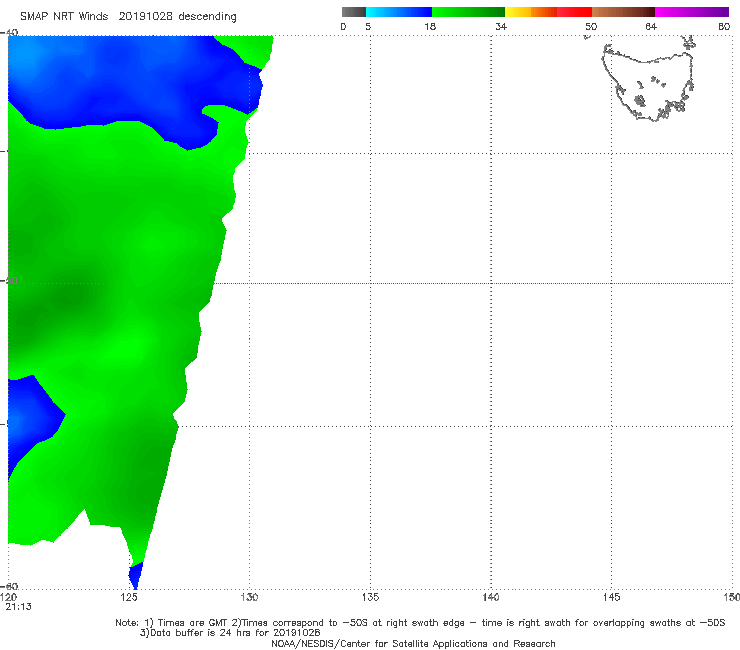
Task: Click the longitude label '125'
Action: click(x=129, y=598)
